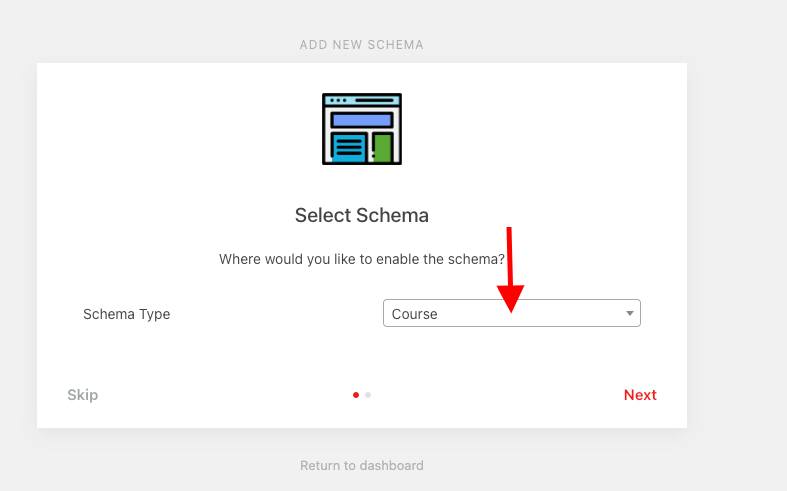Click the black lines inside blue block
This screenshot has height=491, width=787.
(349, 148)
